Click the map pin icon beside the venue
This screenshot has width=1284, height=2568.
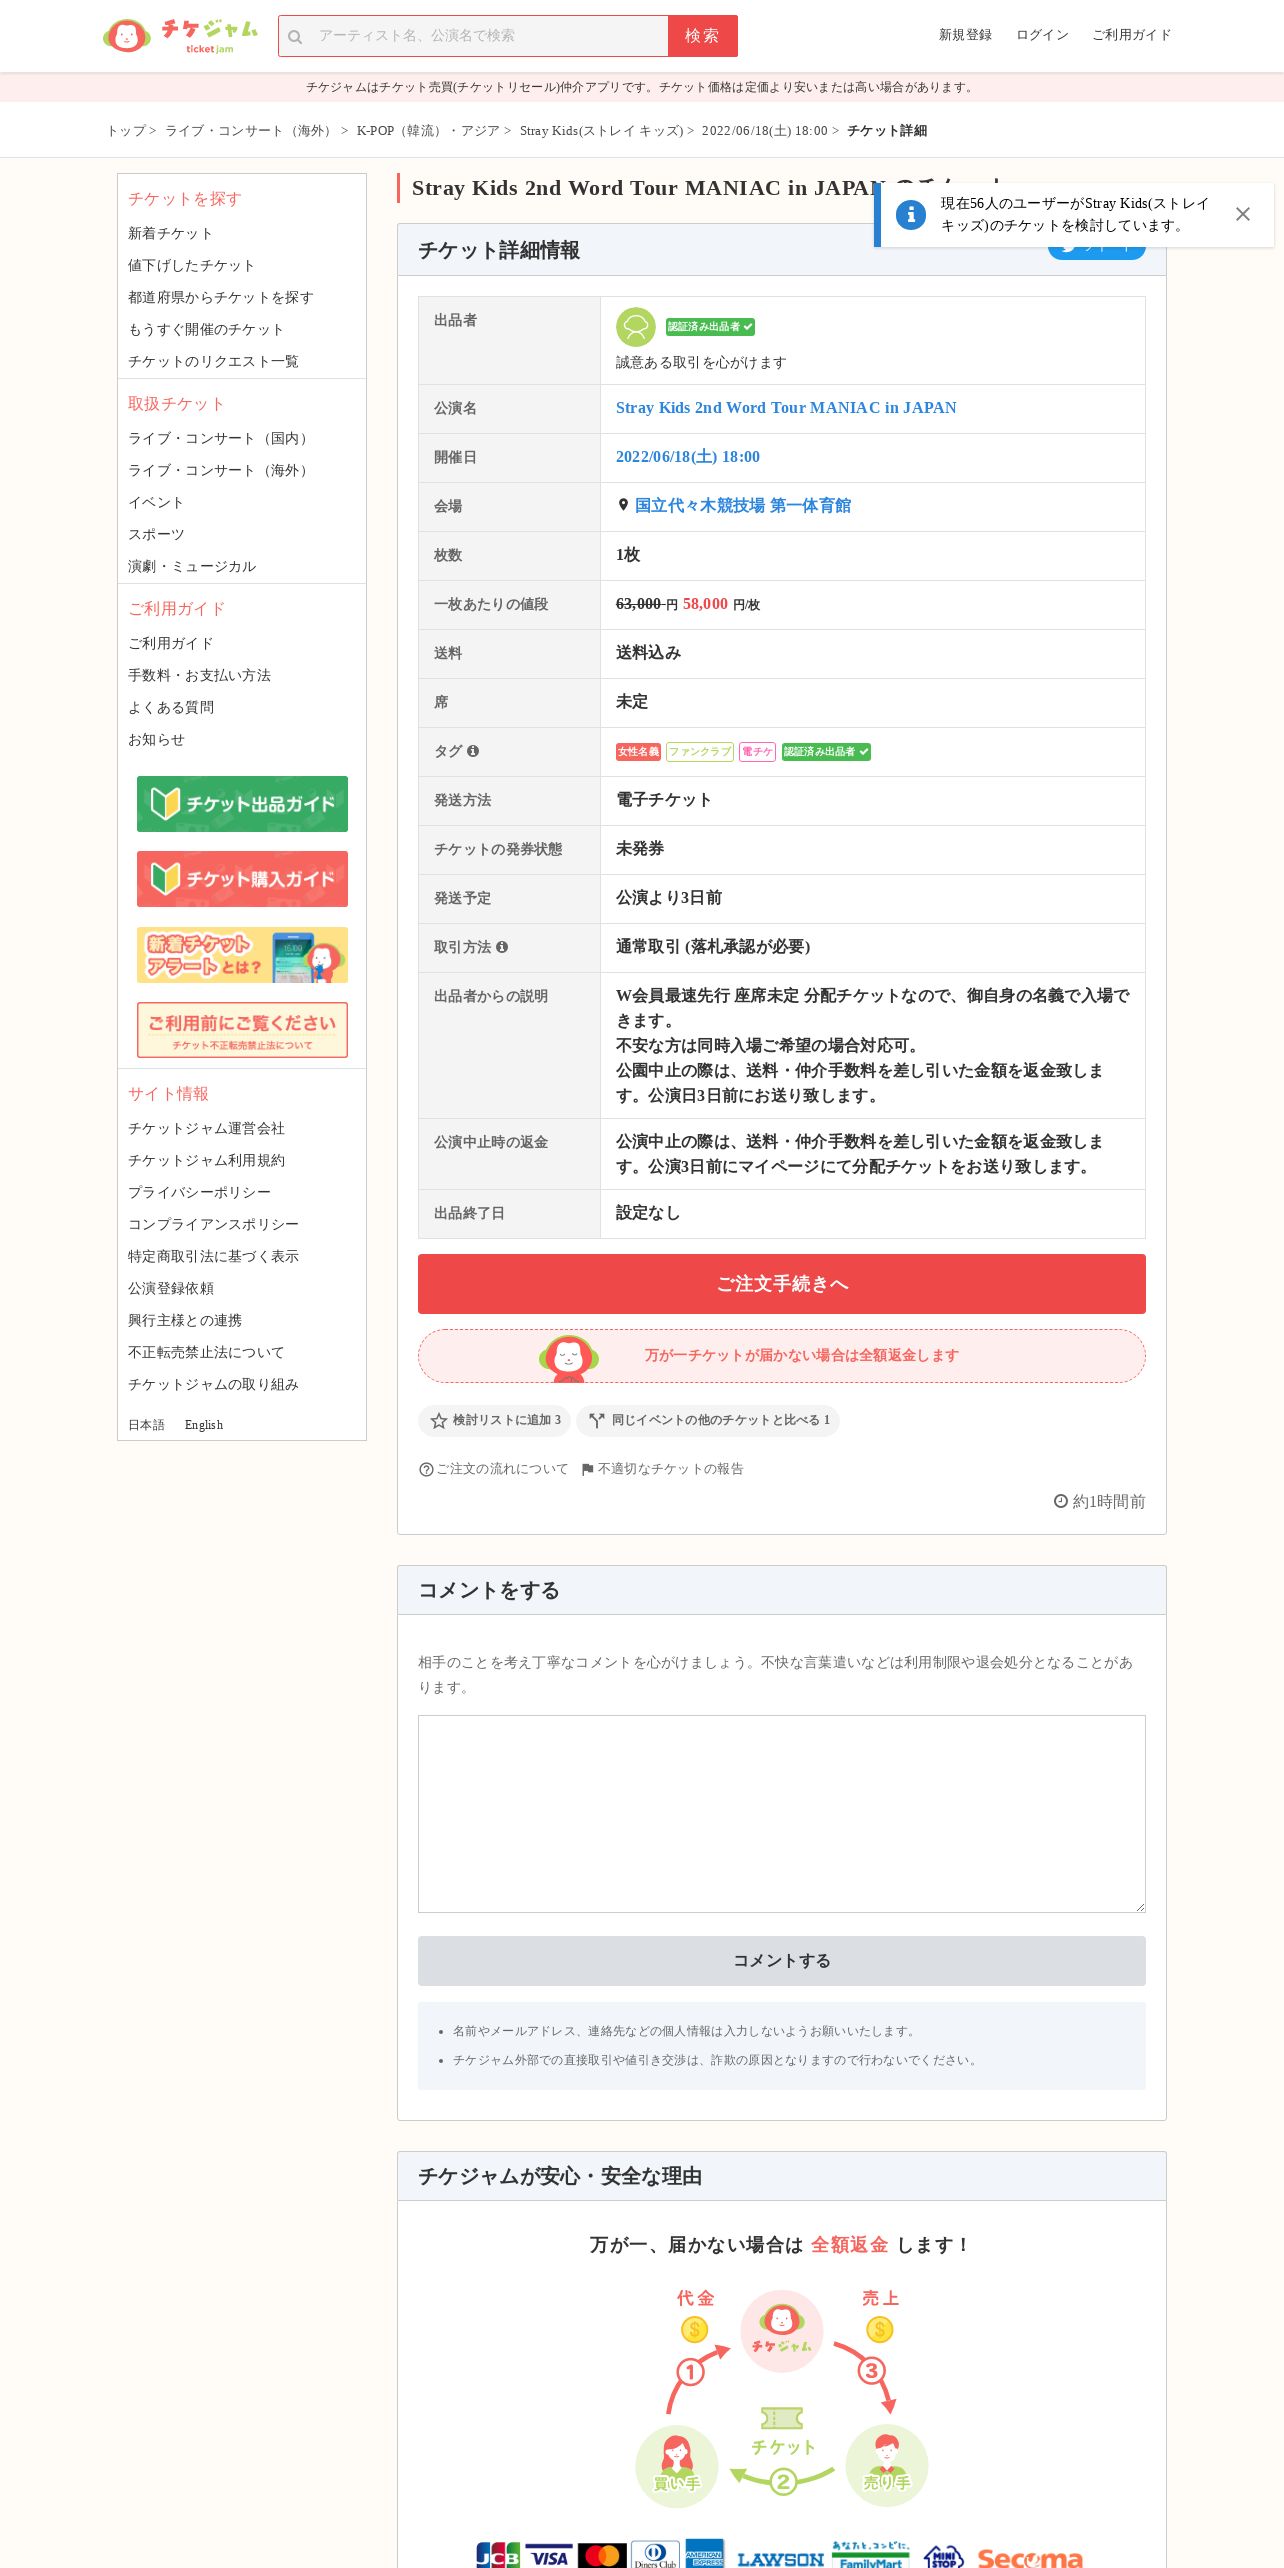[623, 506]
